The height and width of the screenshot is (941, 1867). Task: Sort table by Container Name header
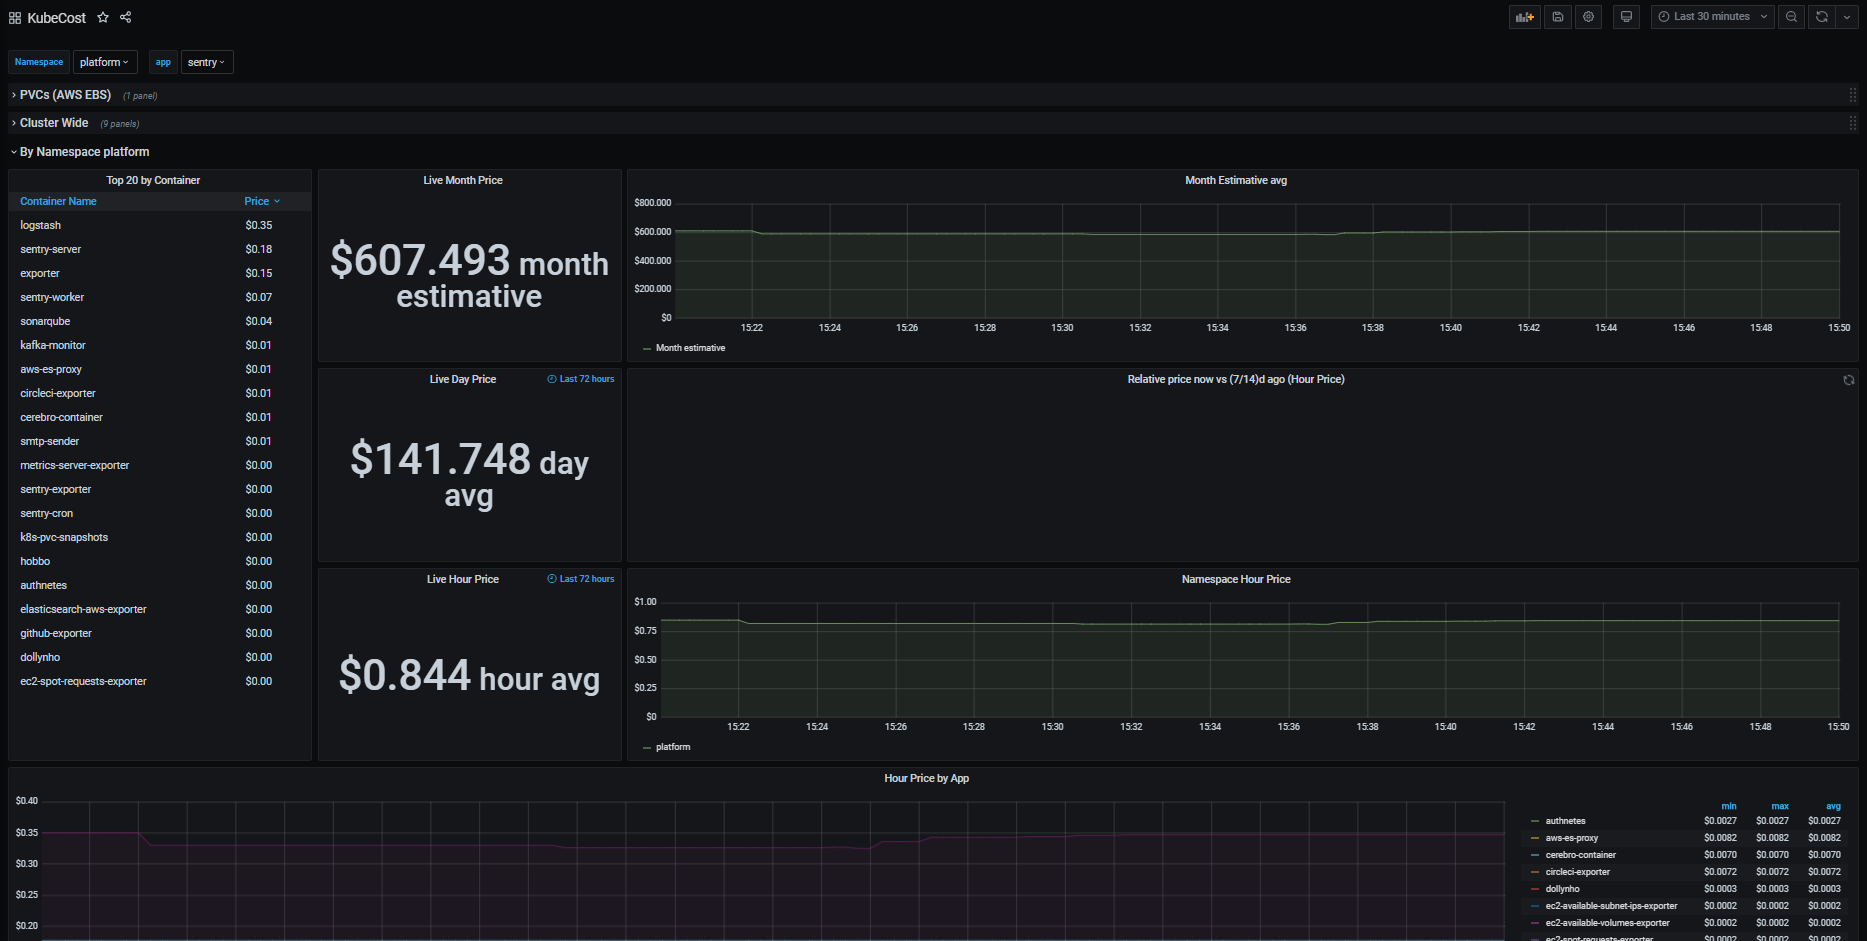coord(59,201)
